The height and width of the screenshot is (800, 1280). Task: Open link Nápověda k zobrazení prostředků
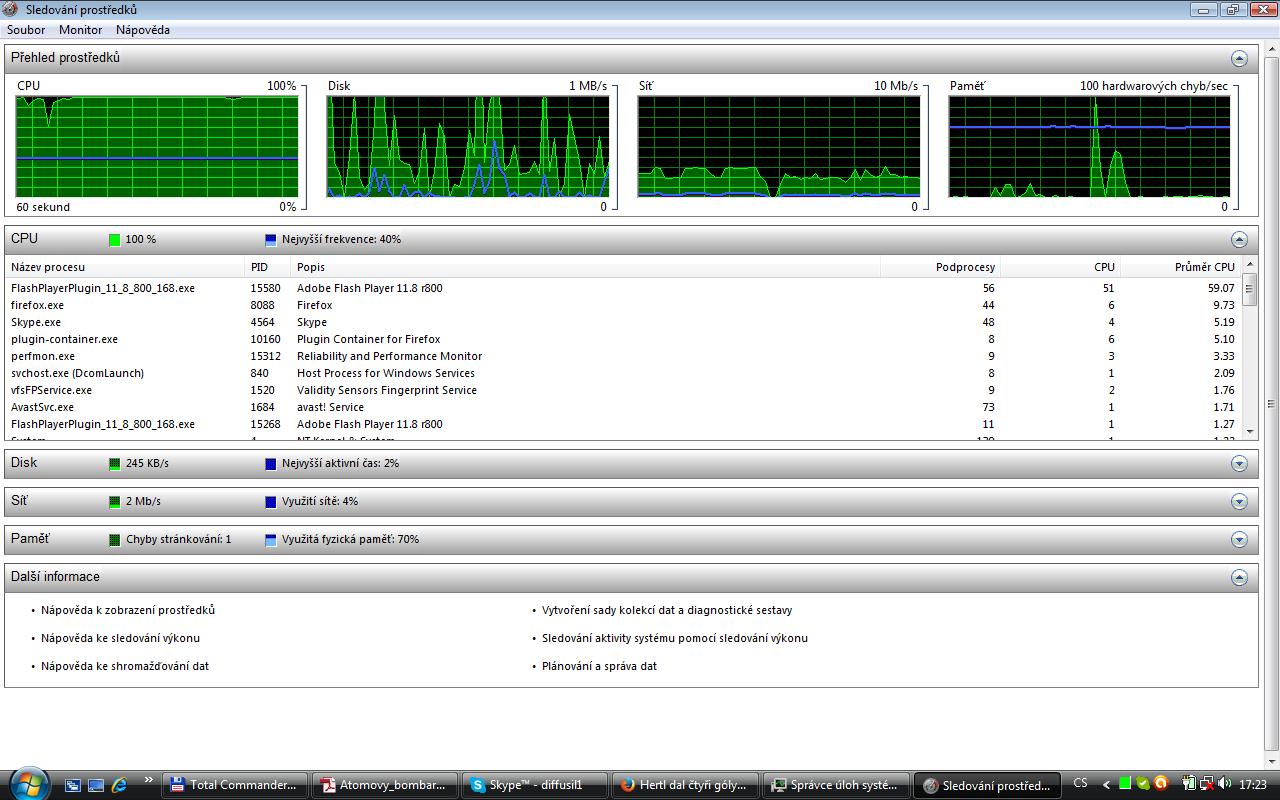(127, 610)
